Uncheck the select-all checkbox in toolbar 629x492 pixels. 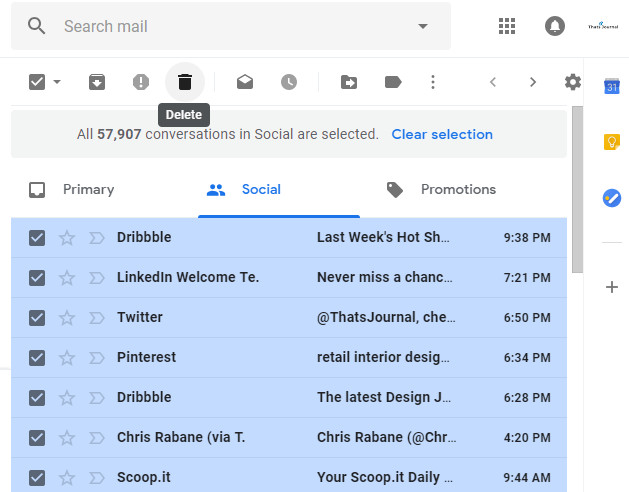(x=37, y=82)
